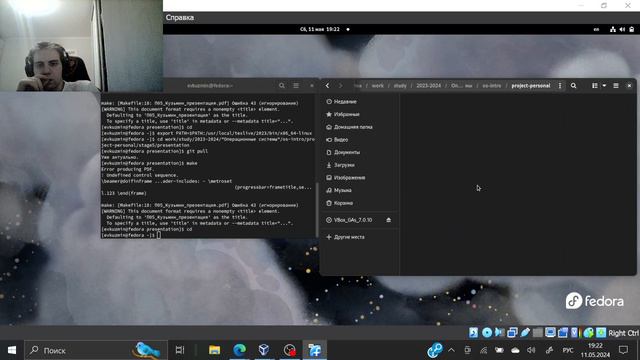The height and width of the screenshot is (360, 640).
Task: Click the blue link icon in system tray
Action: (435, 350)
